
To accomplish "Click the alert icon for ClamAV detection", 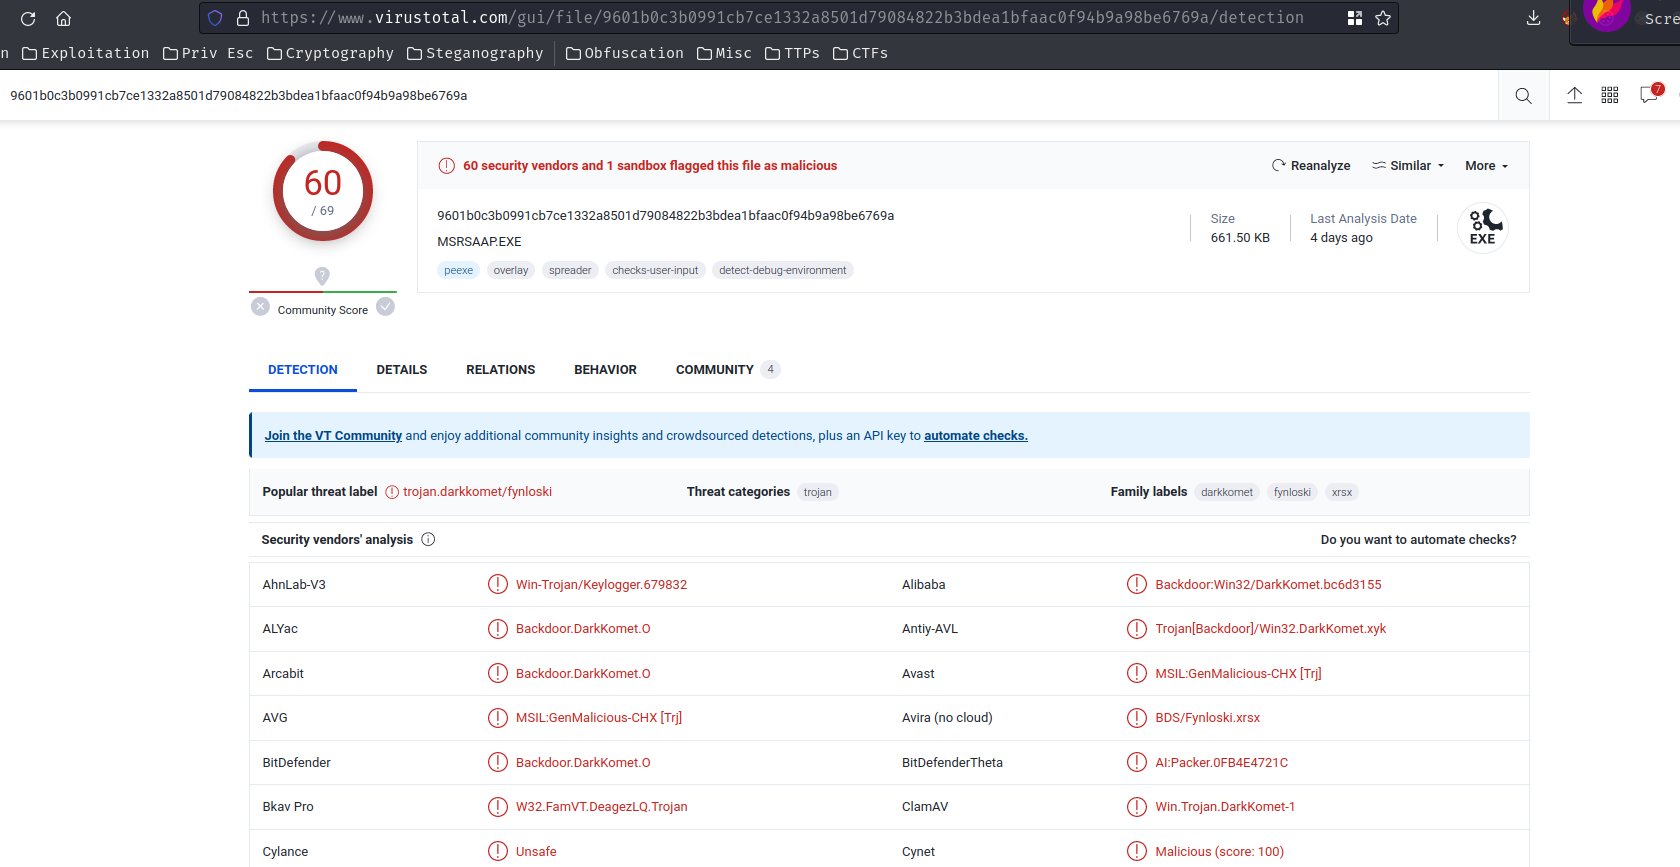I will 1137,807.
